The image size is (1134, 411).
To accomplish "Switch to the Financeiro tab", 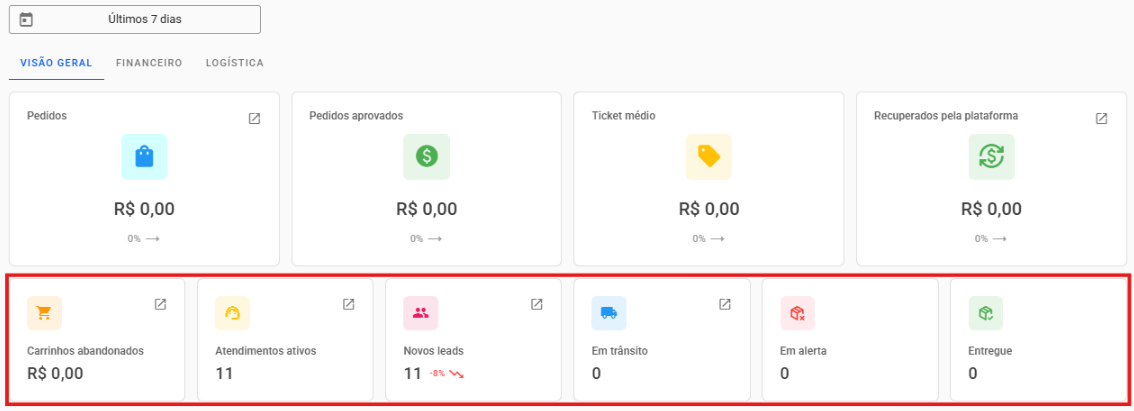I will click(x=149, y=63).
